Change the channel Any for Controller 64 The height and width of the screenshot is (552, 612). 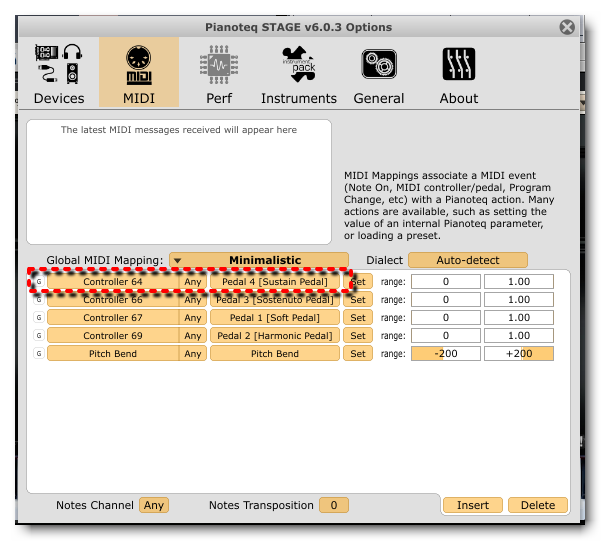[x=193, y=281]
